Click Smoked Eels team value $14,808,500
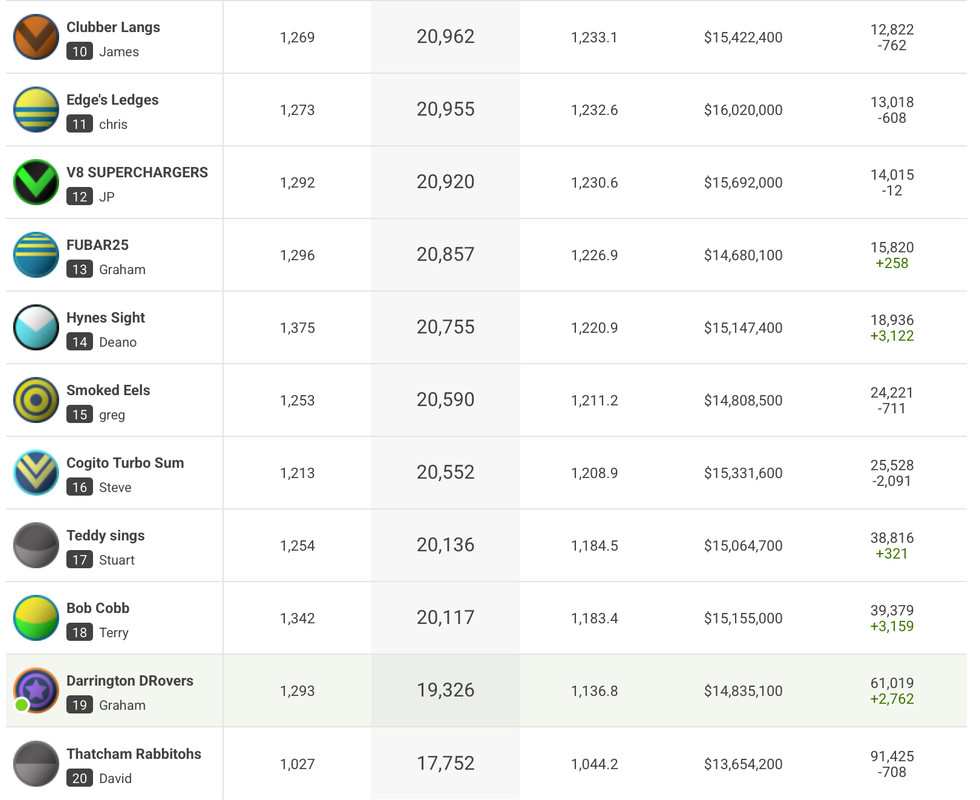Screen dimensions: 980x800 [x=743, y=400]
